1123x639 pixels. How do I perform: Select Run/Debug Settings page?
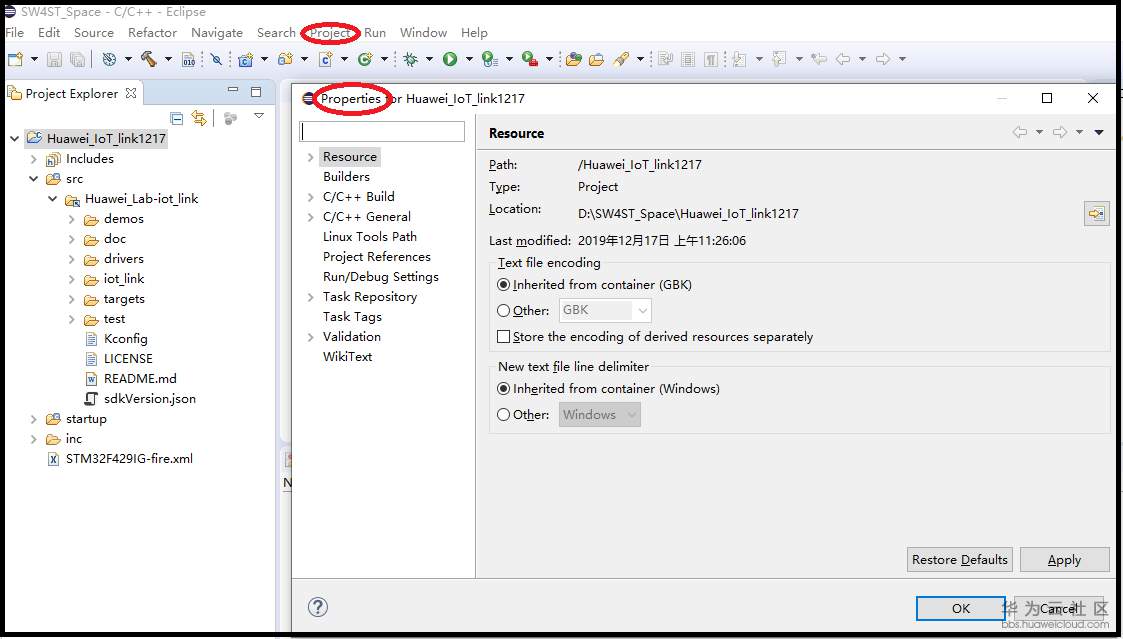(381, 277)
